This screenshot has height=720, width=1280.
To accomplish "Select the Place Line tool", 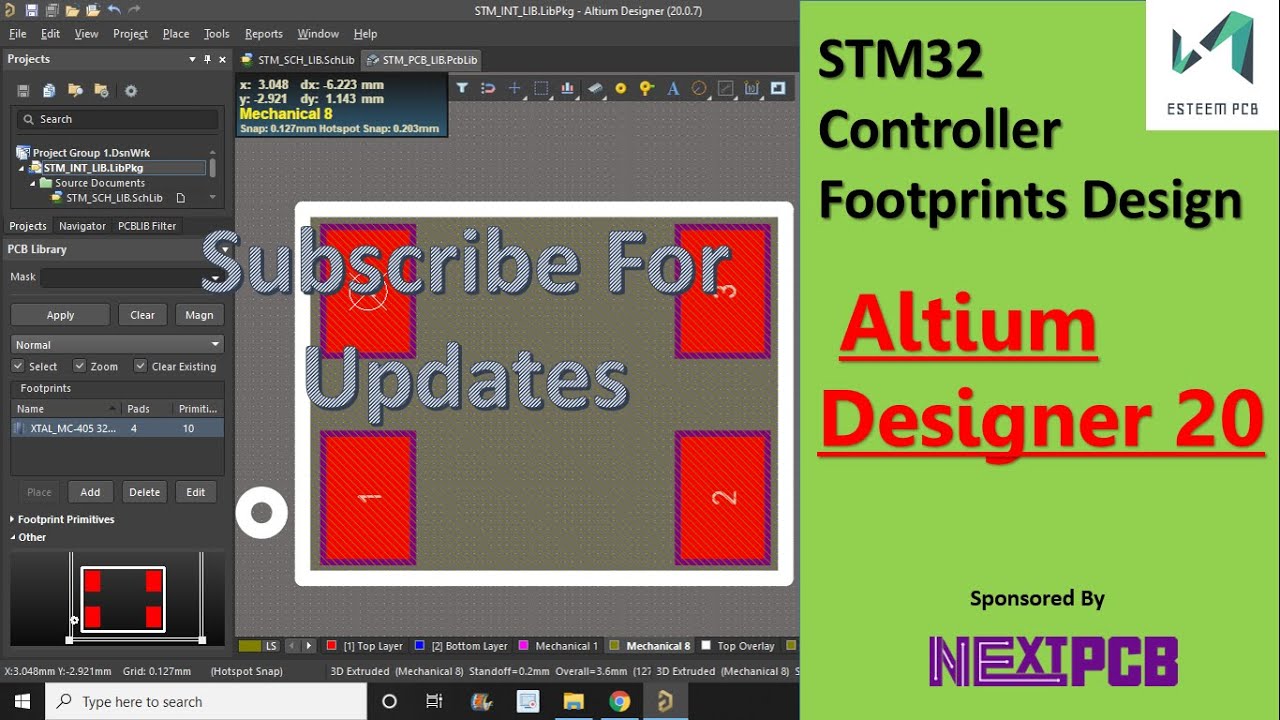I will pos(726,88).
